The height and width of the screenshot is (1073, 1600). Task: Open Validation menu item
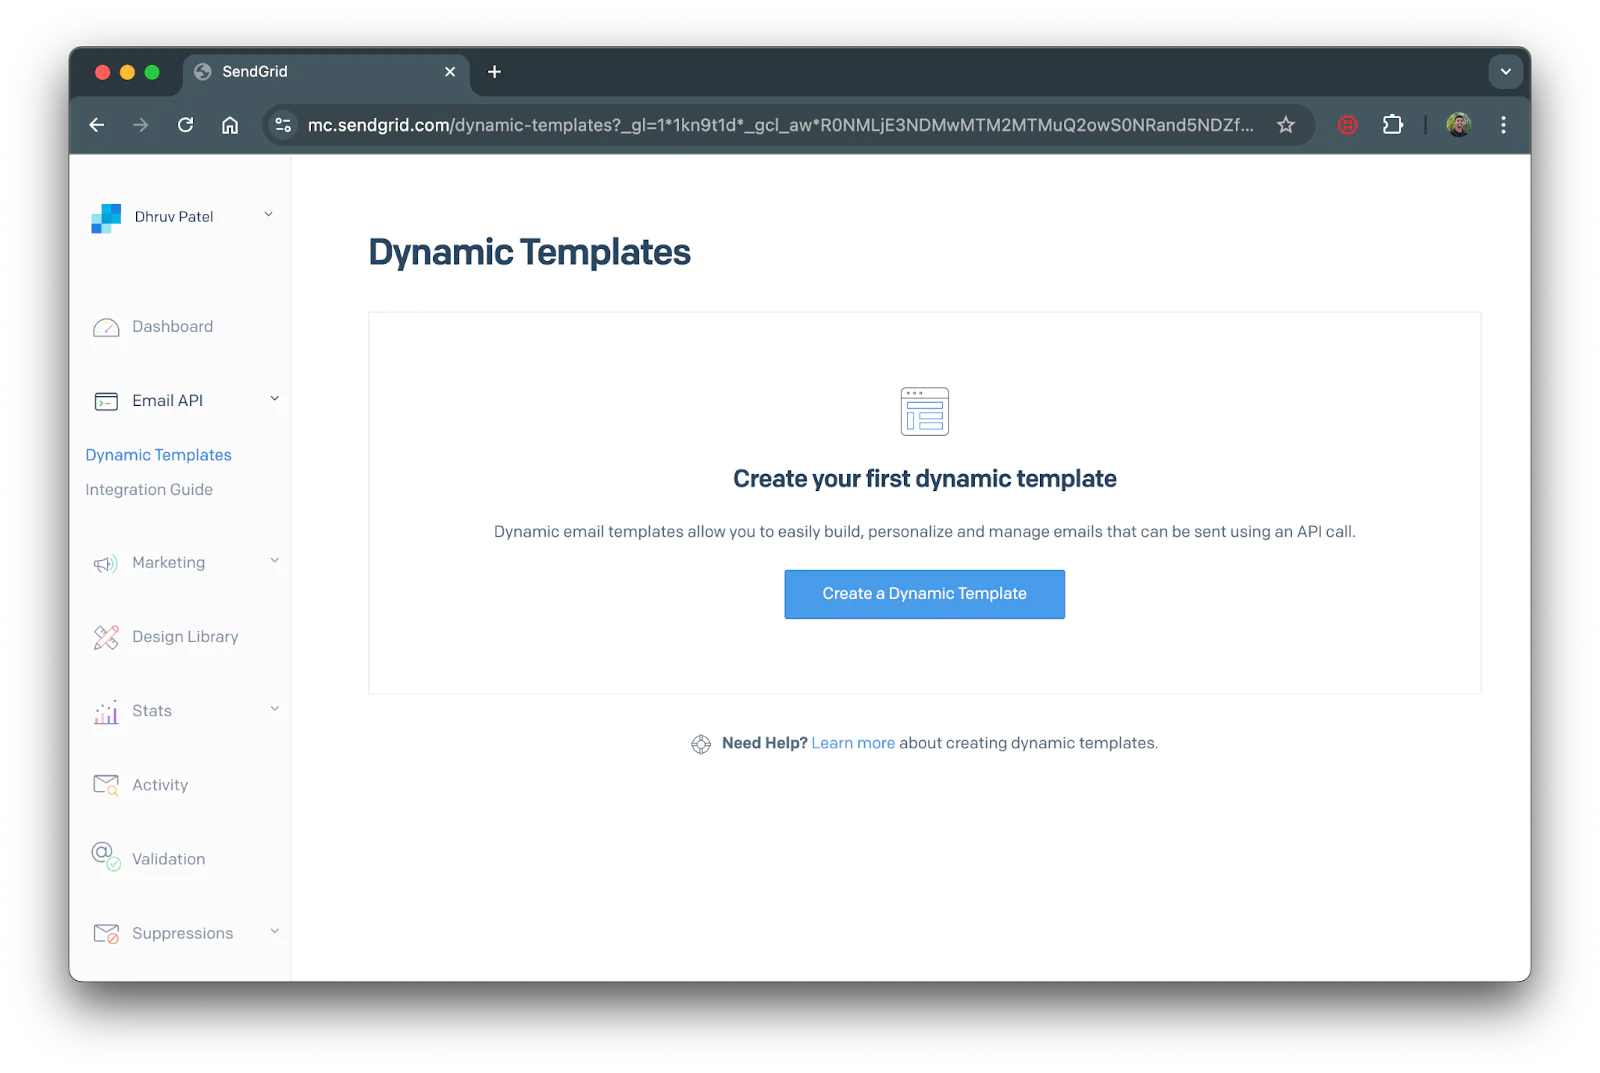coord(168,860)
